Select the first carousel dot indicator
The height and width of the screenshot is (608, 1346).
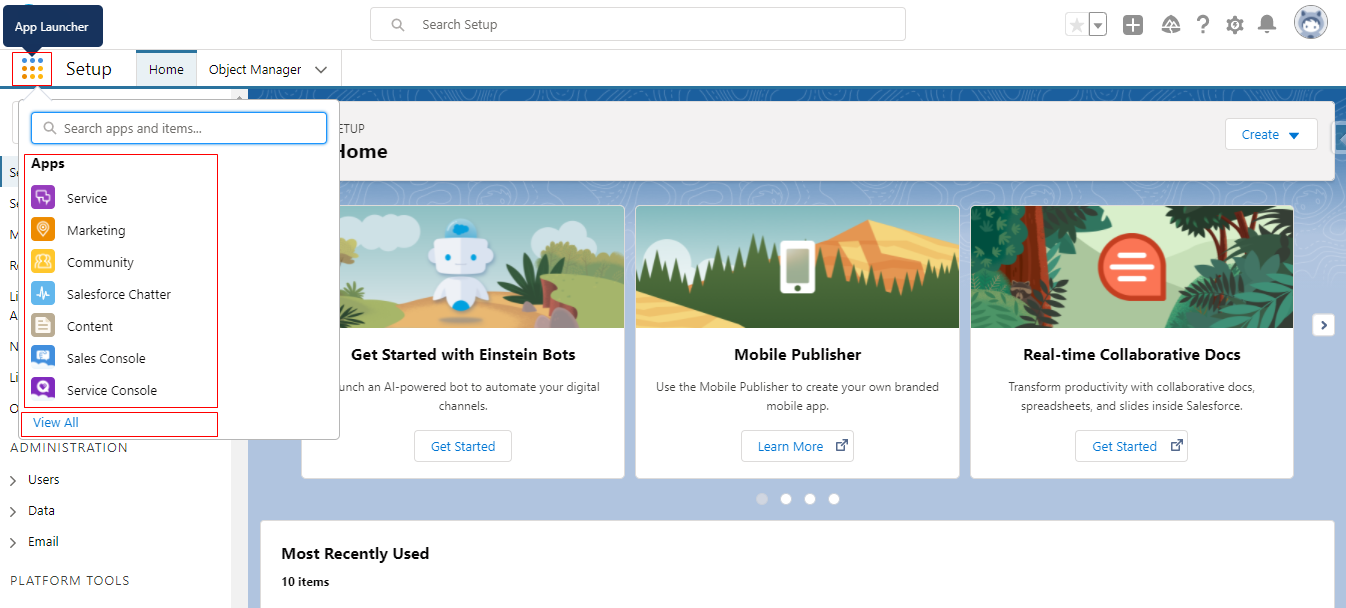pyautogui.click(x=762, y=498)
